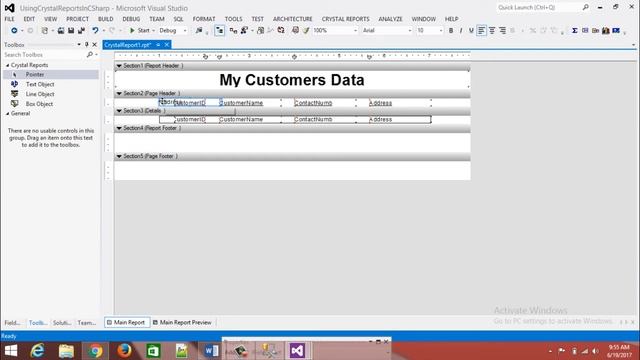Switch to Main Report Preview tab
640x360 pixels.
182,322
